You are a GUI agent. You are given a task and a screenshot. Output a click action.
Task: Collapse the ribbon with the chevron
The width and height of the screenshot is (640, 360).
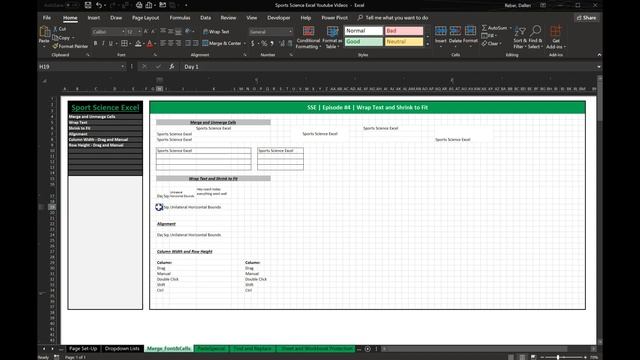pyautogui.click(x=599, y=55)
